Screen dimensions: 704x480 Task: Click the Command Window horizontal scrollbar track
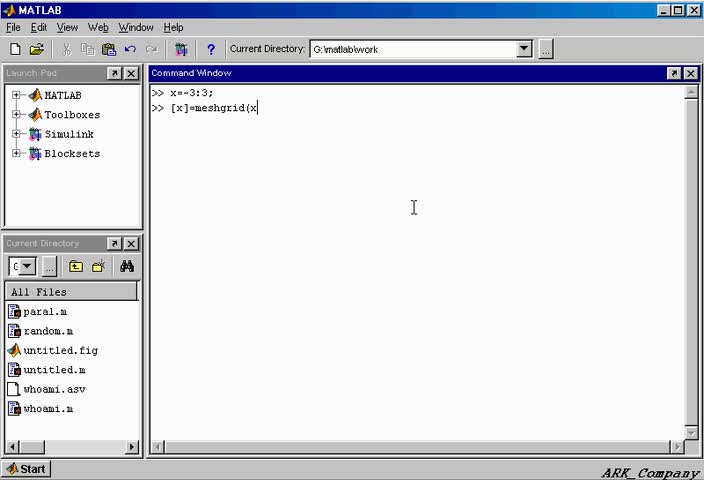tap(417, 447)
